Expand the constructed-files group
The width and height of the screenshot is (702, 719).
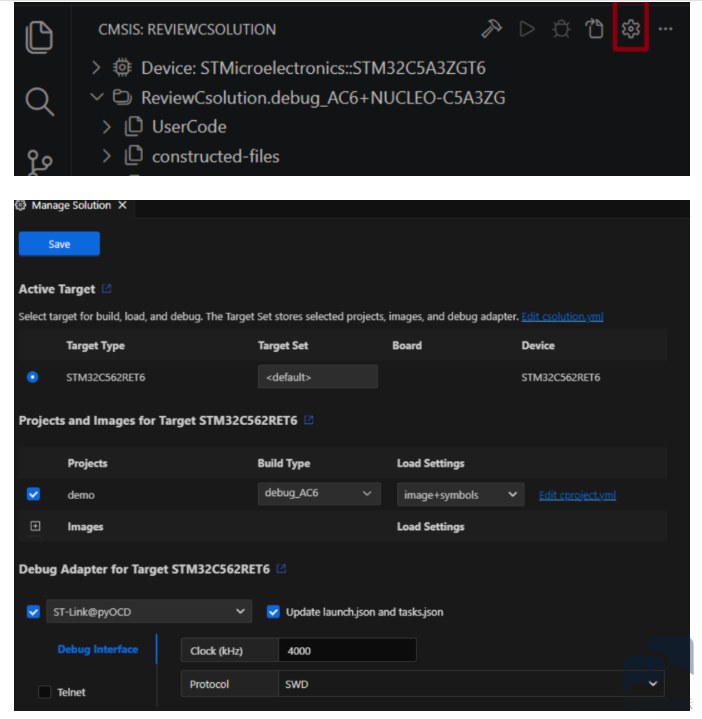pos(106,156)
